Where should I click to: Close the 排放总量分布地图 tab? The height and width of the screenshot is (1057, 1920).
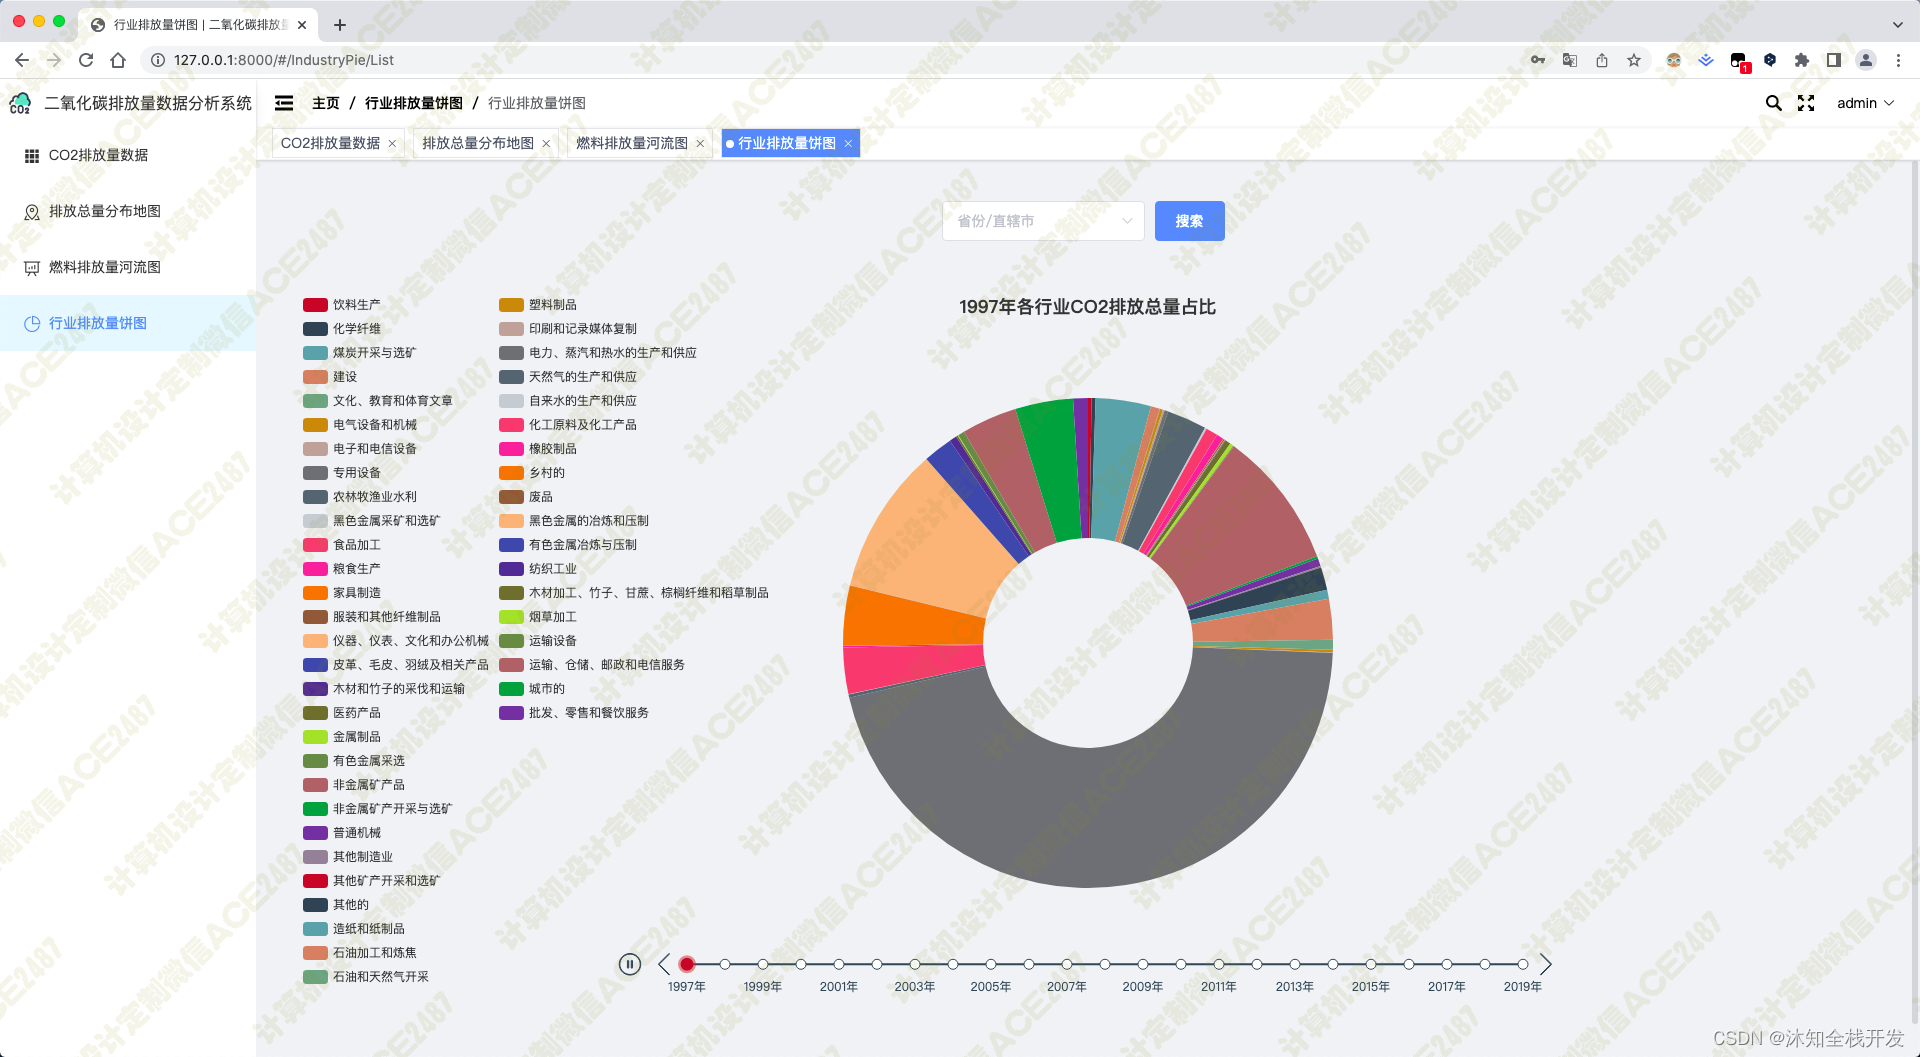point(546,144)
